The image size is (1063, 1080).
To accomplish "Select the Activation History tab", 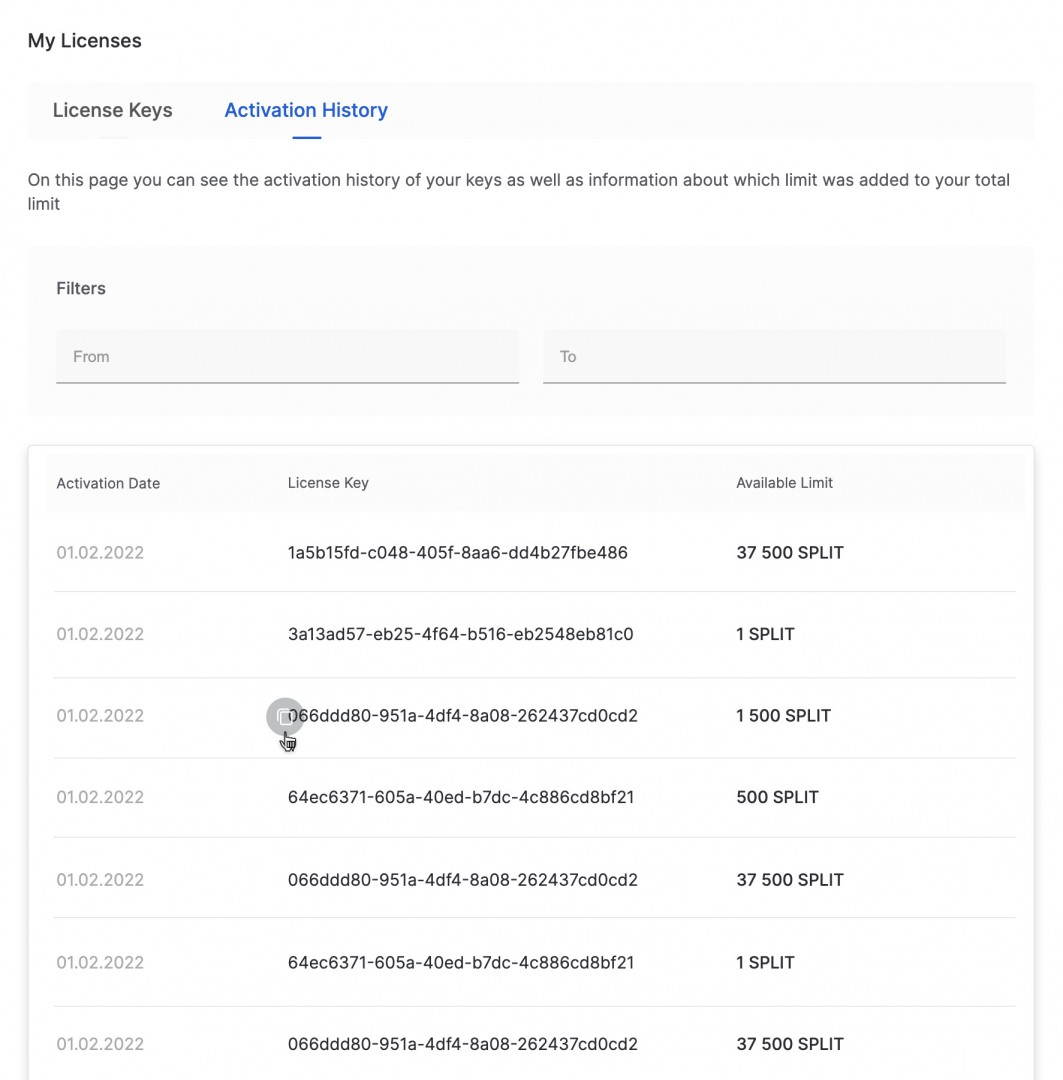I will tap(305, 110).
